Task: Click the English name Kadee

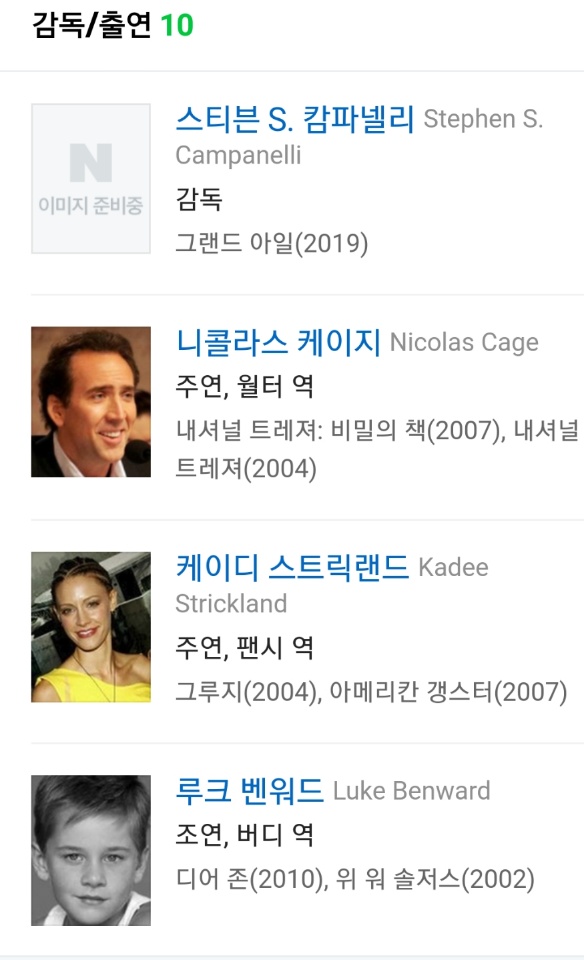Action: click(x=453, y=567)
